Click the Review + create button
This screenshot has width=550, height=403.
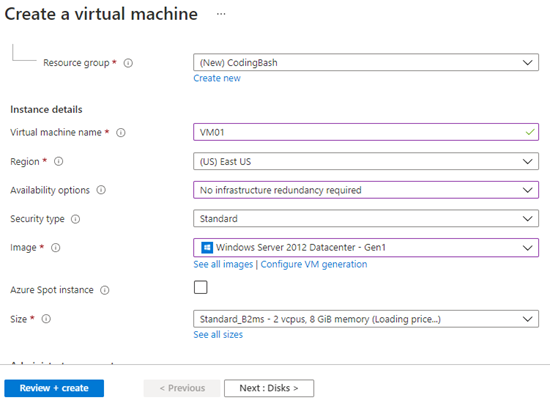54,388
